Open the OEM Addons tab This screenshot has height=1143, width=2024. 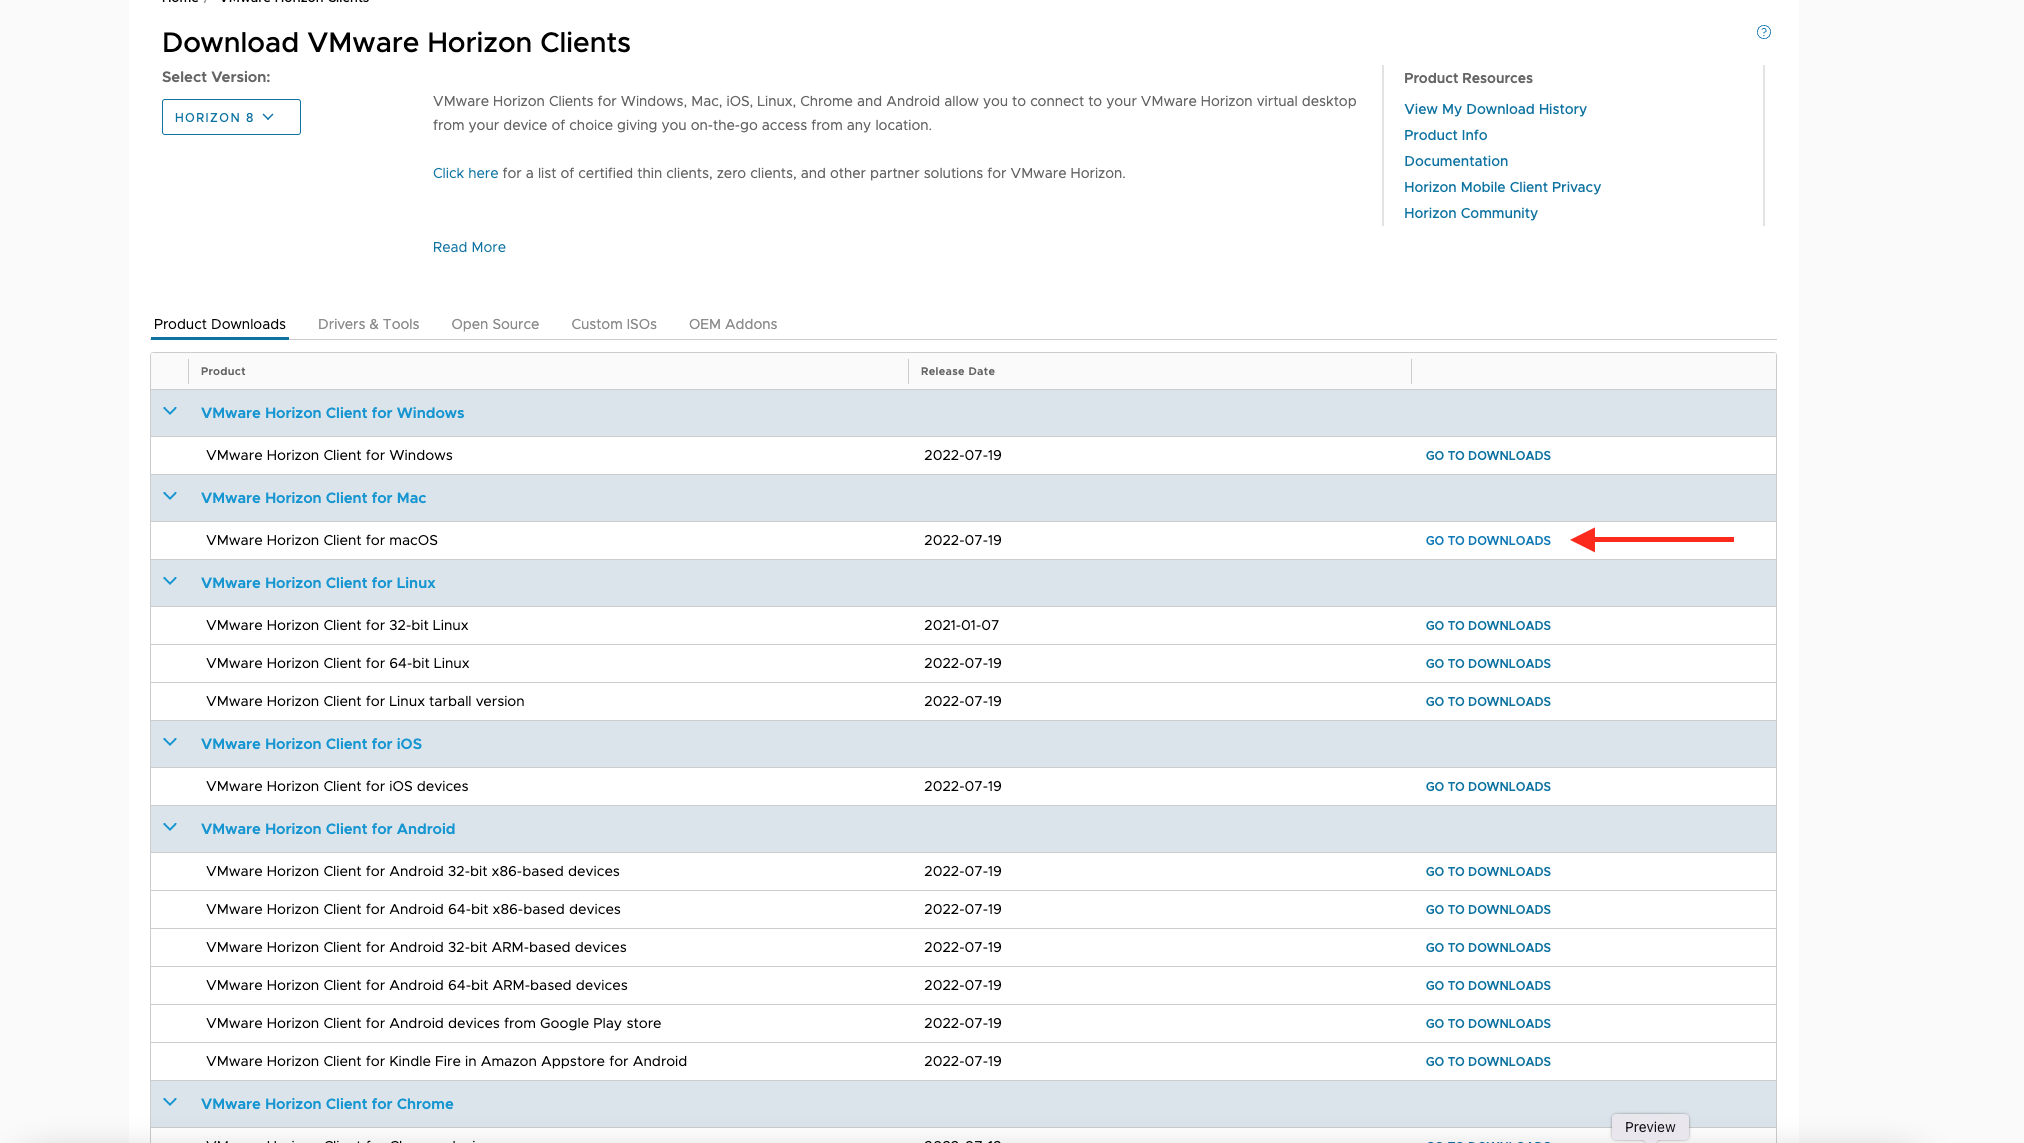point(733,324)
